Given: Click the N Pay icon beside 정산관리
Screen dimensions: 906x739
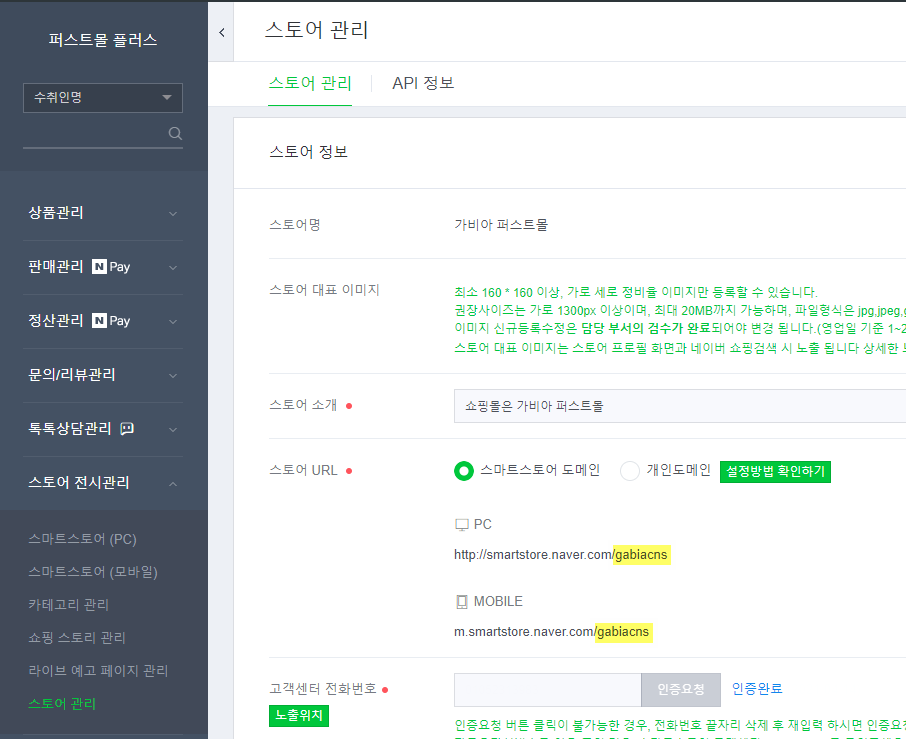Looking at the screenshot, I should [x=111, y=321].
